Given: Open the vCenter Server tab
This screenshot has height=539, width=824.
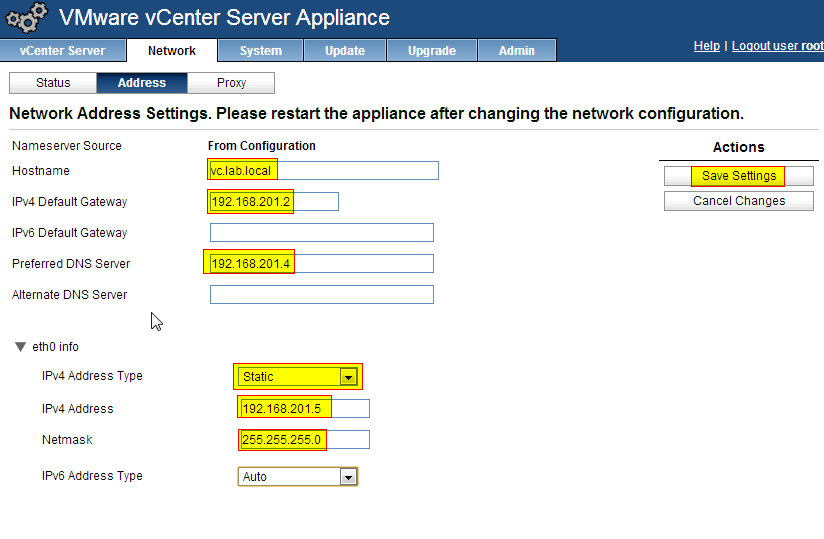Looking at the screenshot, I should pyautogui.click(x=62, y=51).
